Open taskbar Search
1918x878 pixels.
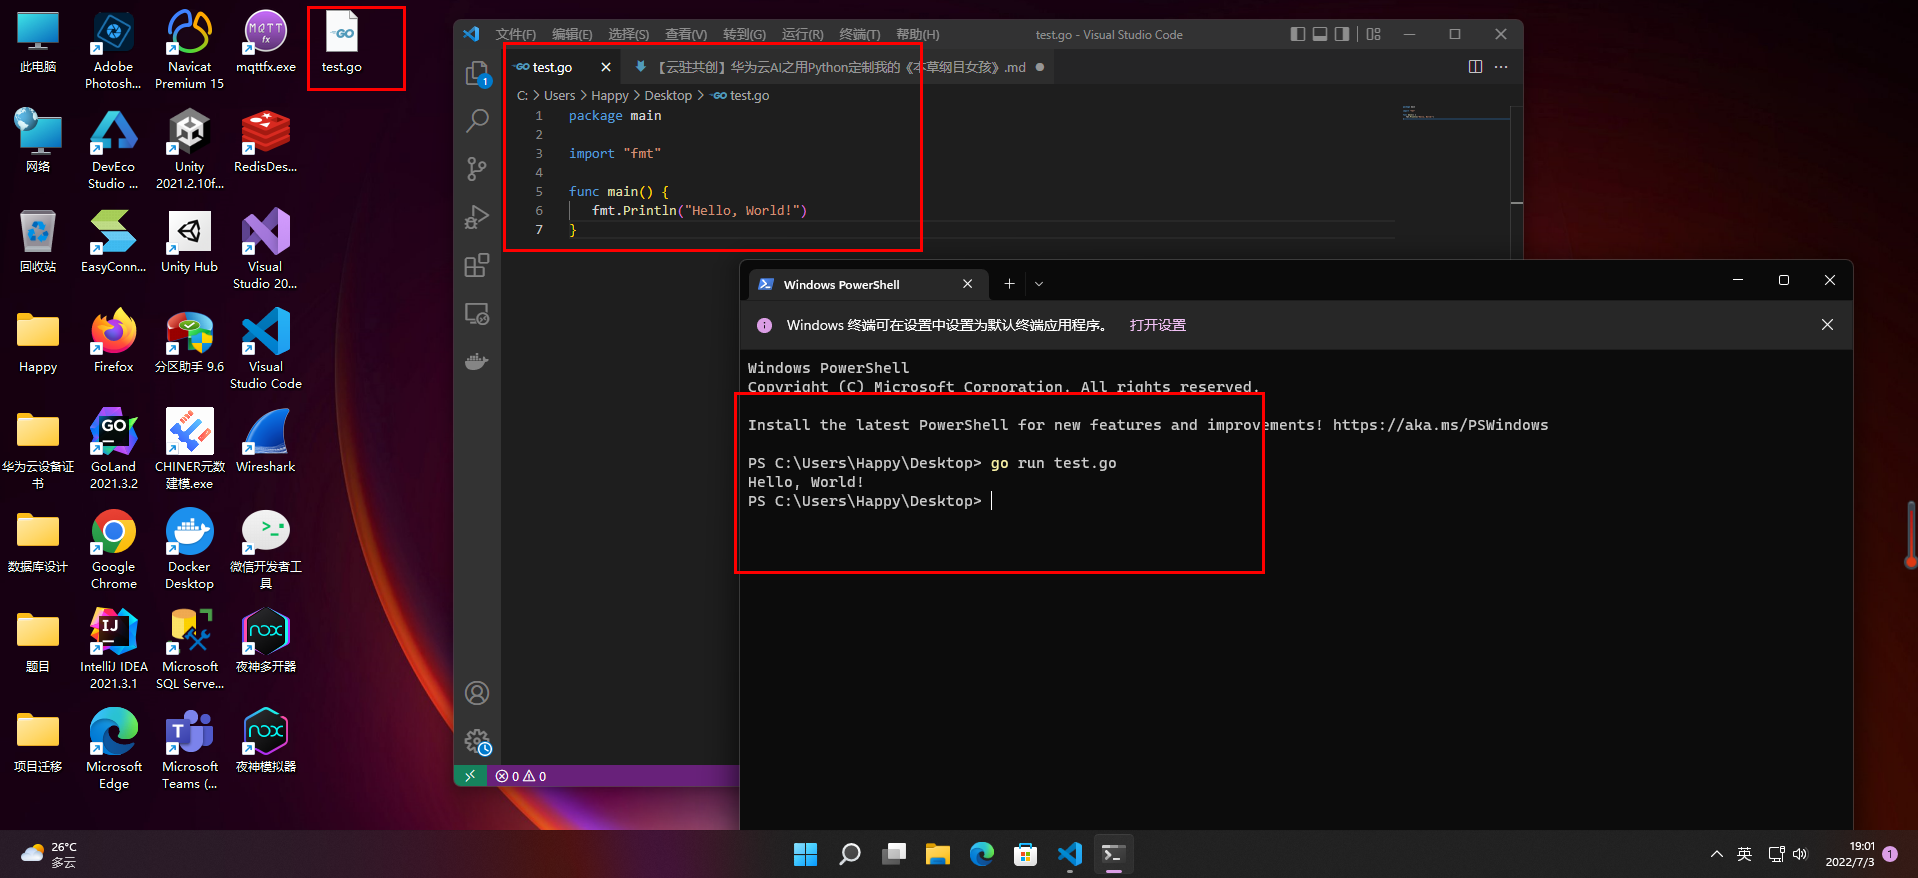click(850, 854)
